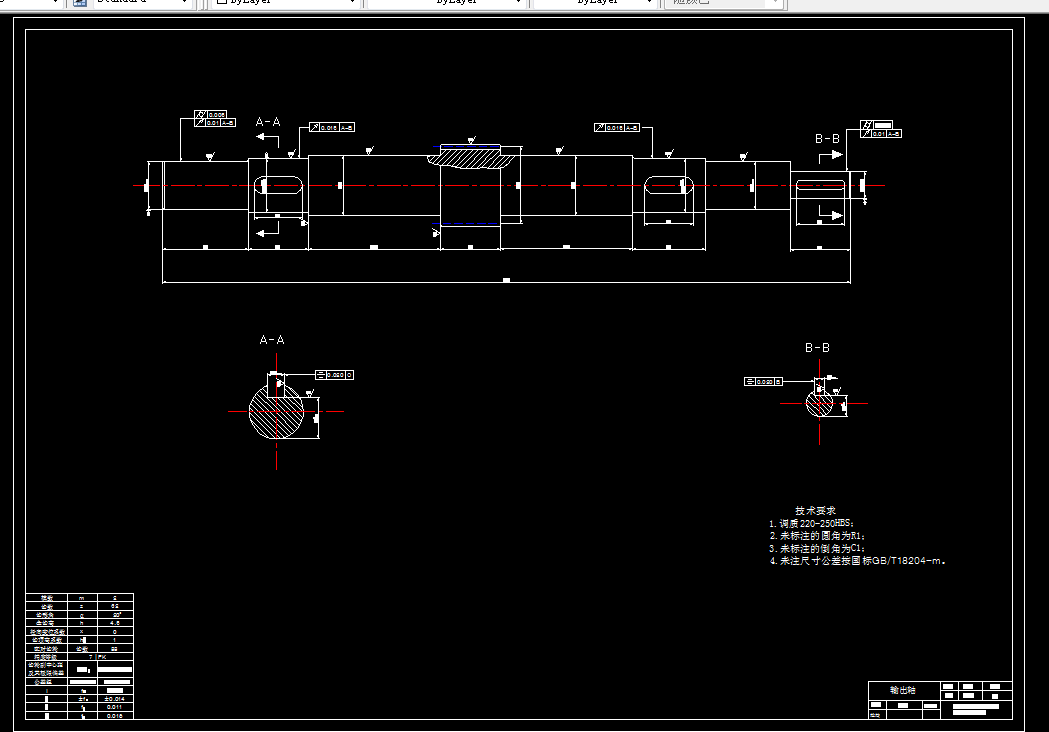This screenshot has width=1049, height=732.
Task: Select the A-A cutting plane label above shaft
Action: pyautogui.click(x=268, y=122)
